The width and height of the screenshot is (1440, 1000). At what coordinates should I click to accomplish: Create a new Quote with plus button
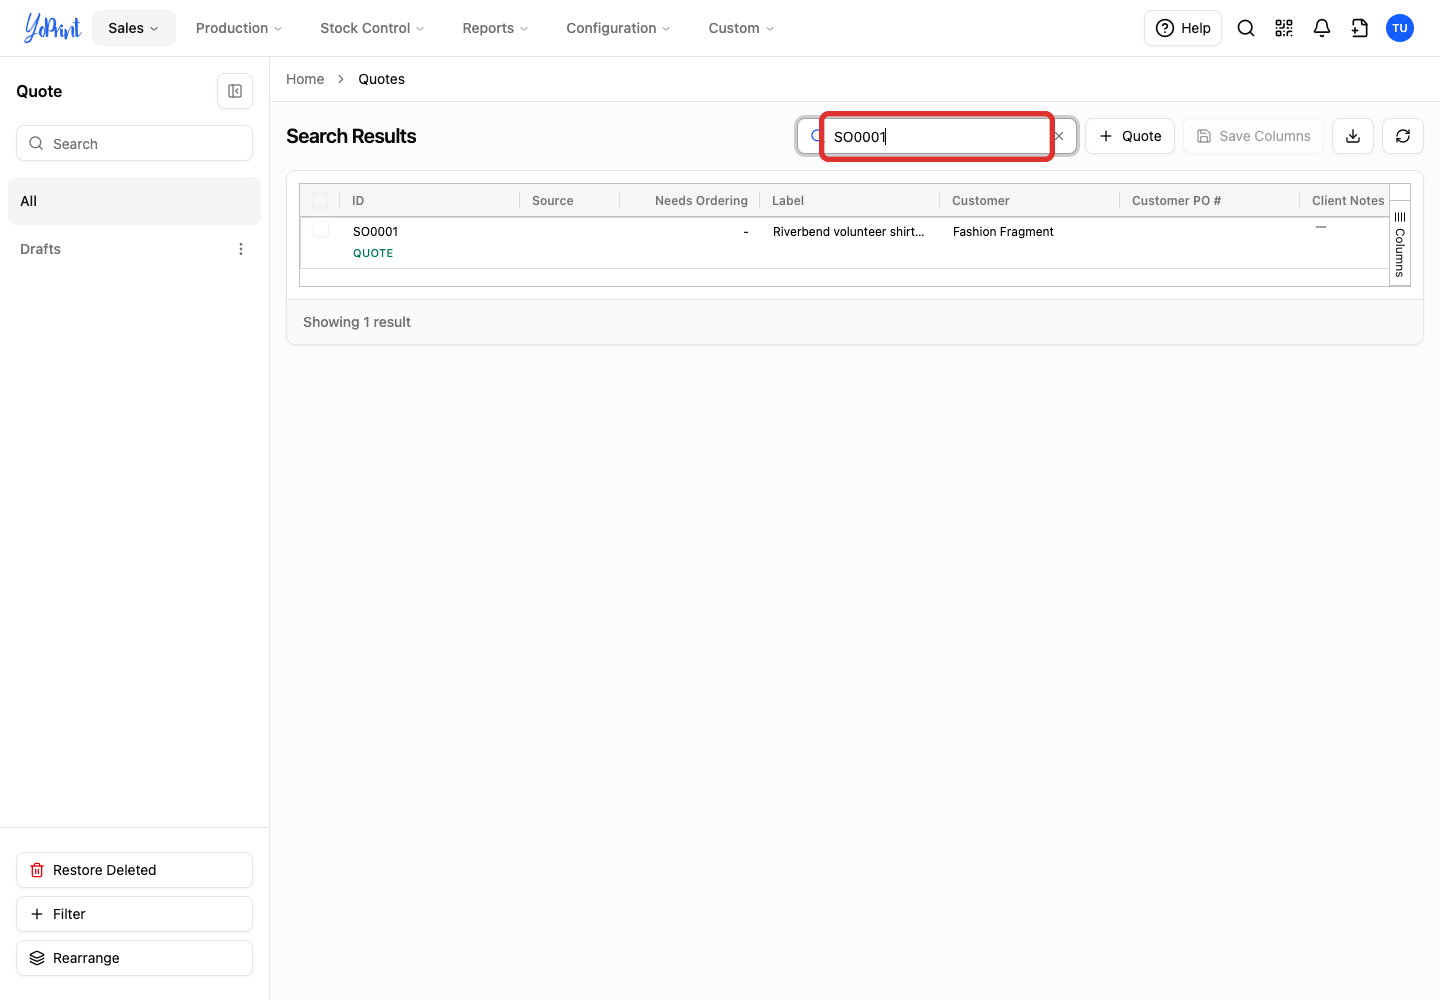(1130, 136)
